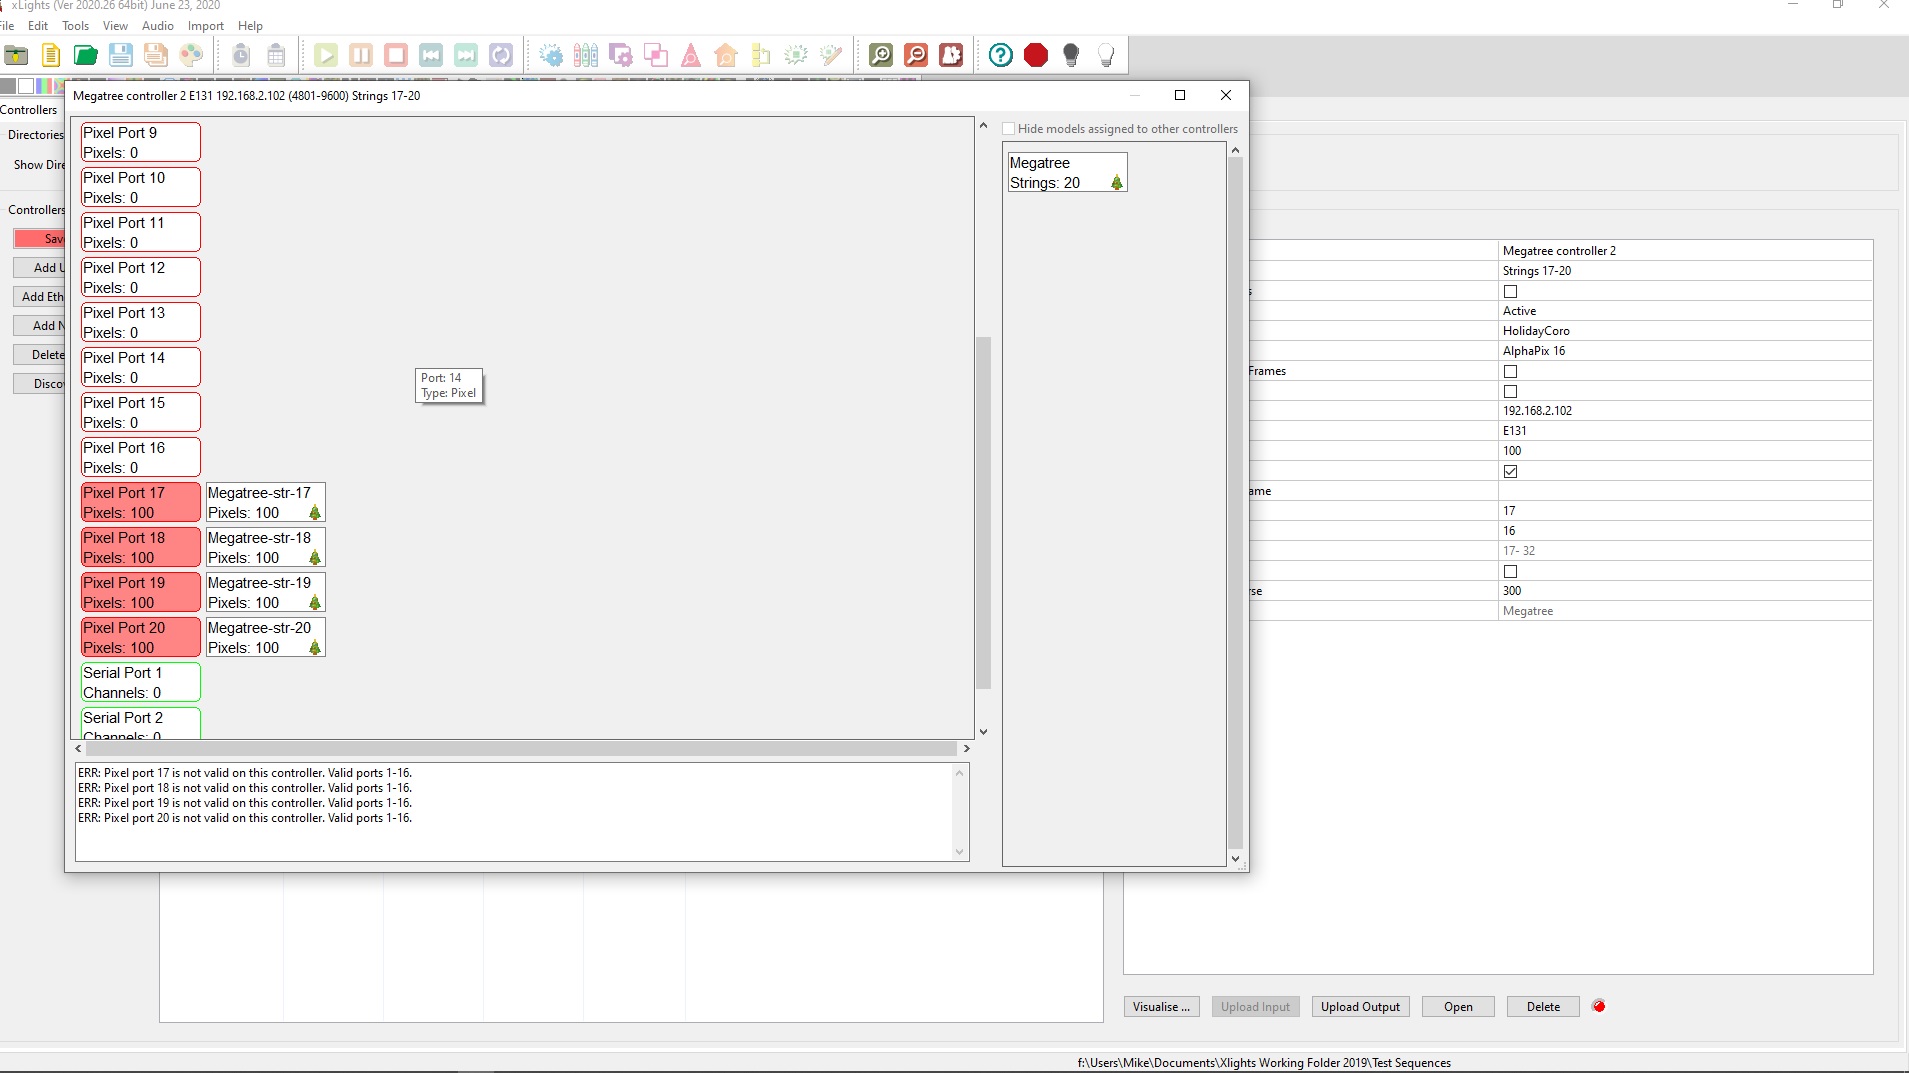The image size is (1909, 1073).
Task: Click the color palette icon
Action: pyautogui.click(x=190, y=55)
